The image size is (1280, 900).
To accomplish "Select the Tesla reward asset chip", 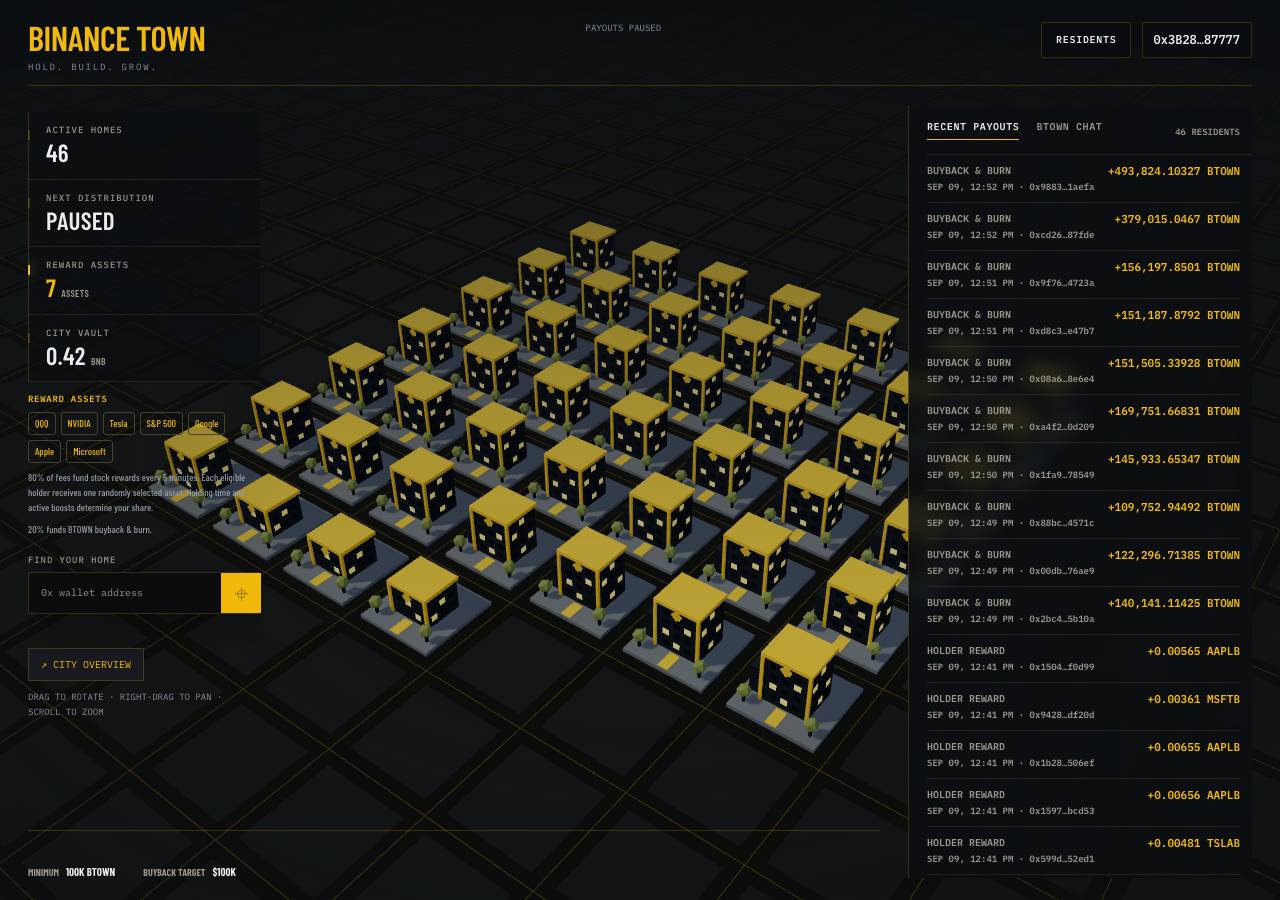I will [x=119, y=424].
